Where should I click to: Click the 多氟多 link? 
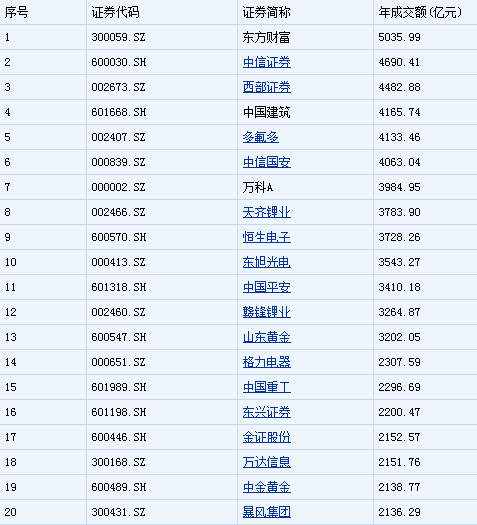tap(261, 137)
